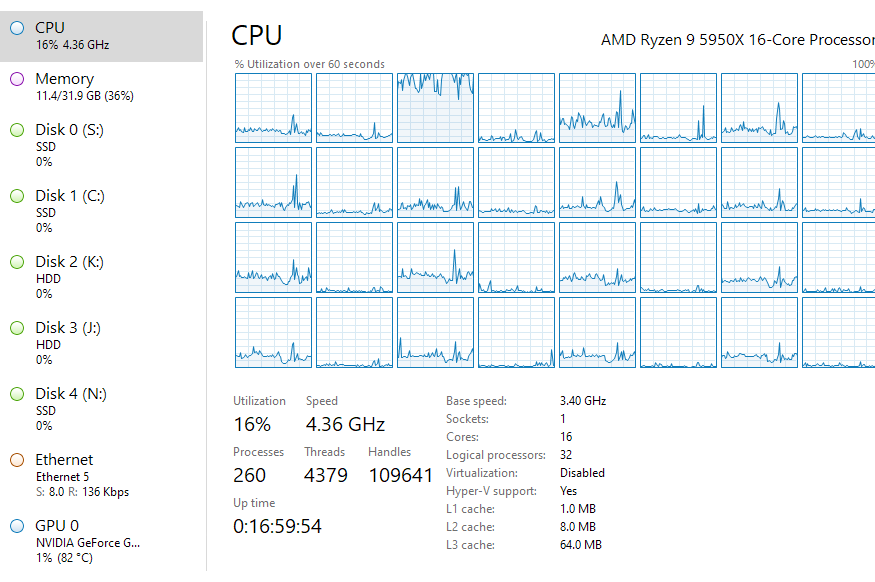Click the Disk 1 (C:) circle icon
Viewport: 875px width, 582px height.
(16, 196)
